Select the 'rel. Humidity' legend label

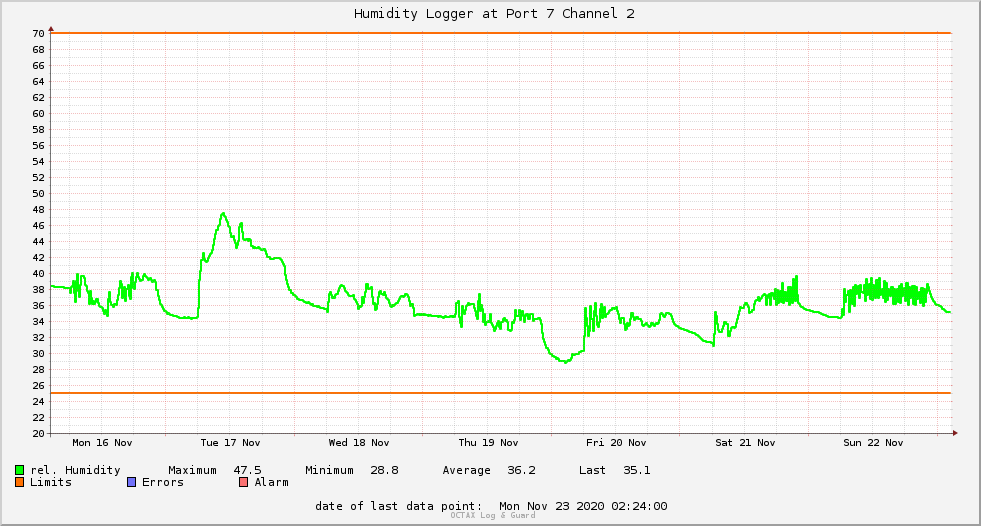75,470
